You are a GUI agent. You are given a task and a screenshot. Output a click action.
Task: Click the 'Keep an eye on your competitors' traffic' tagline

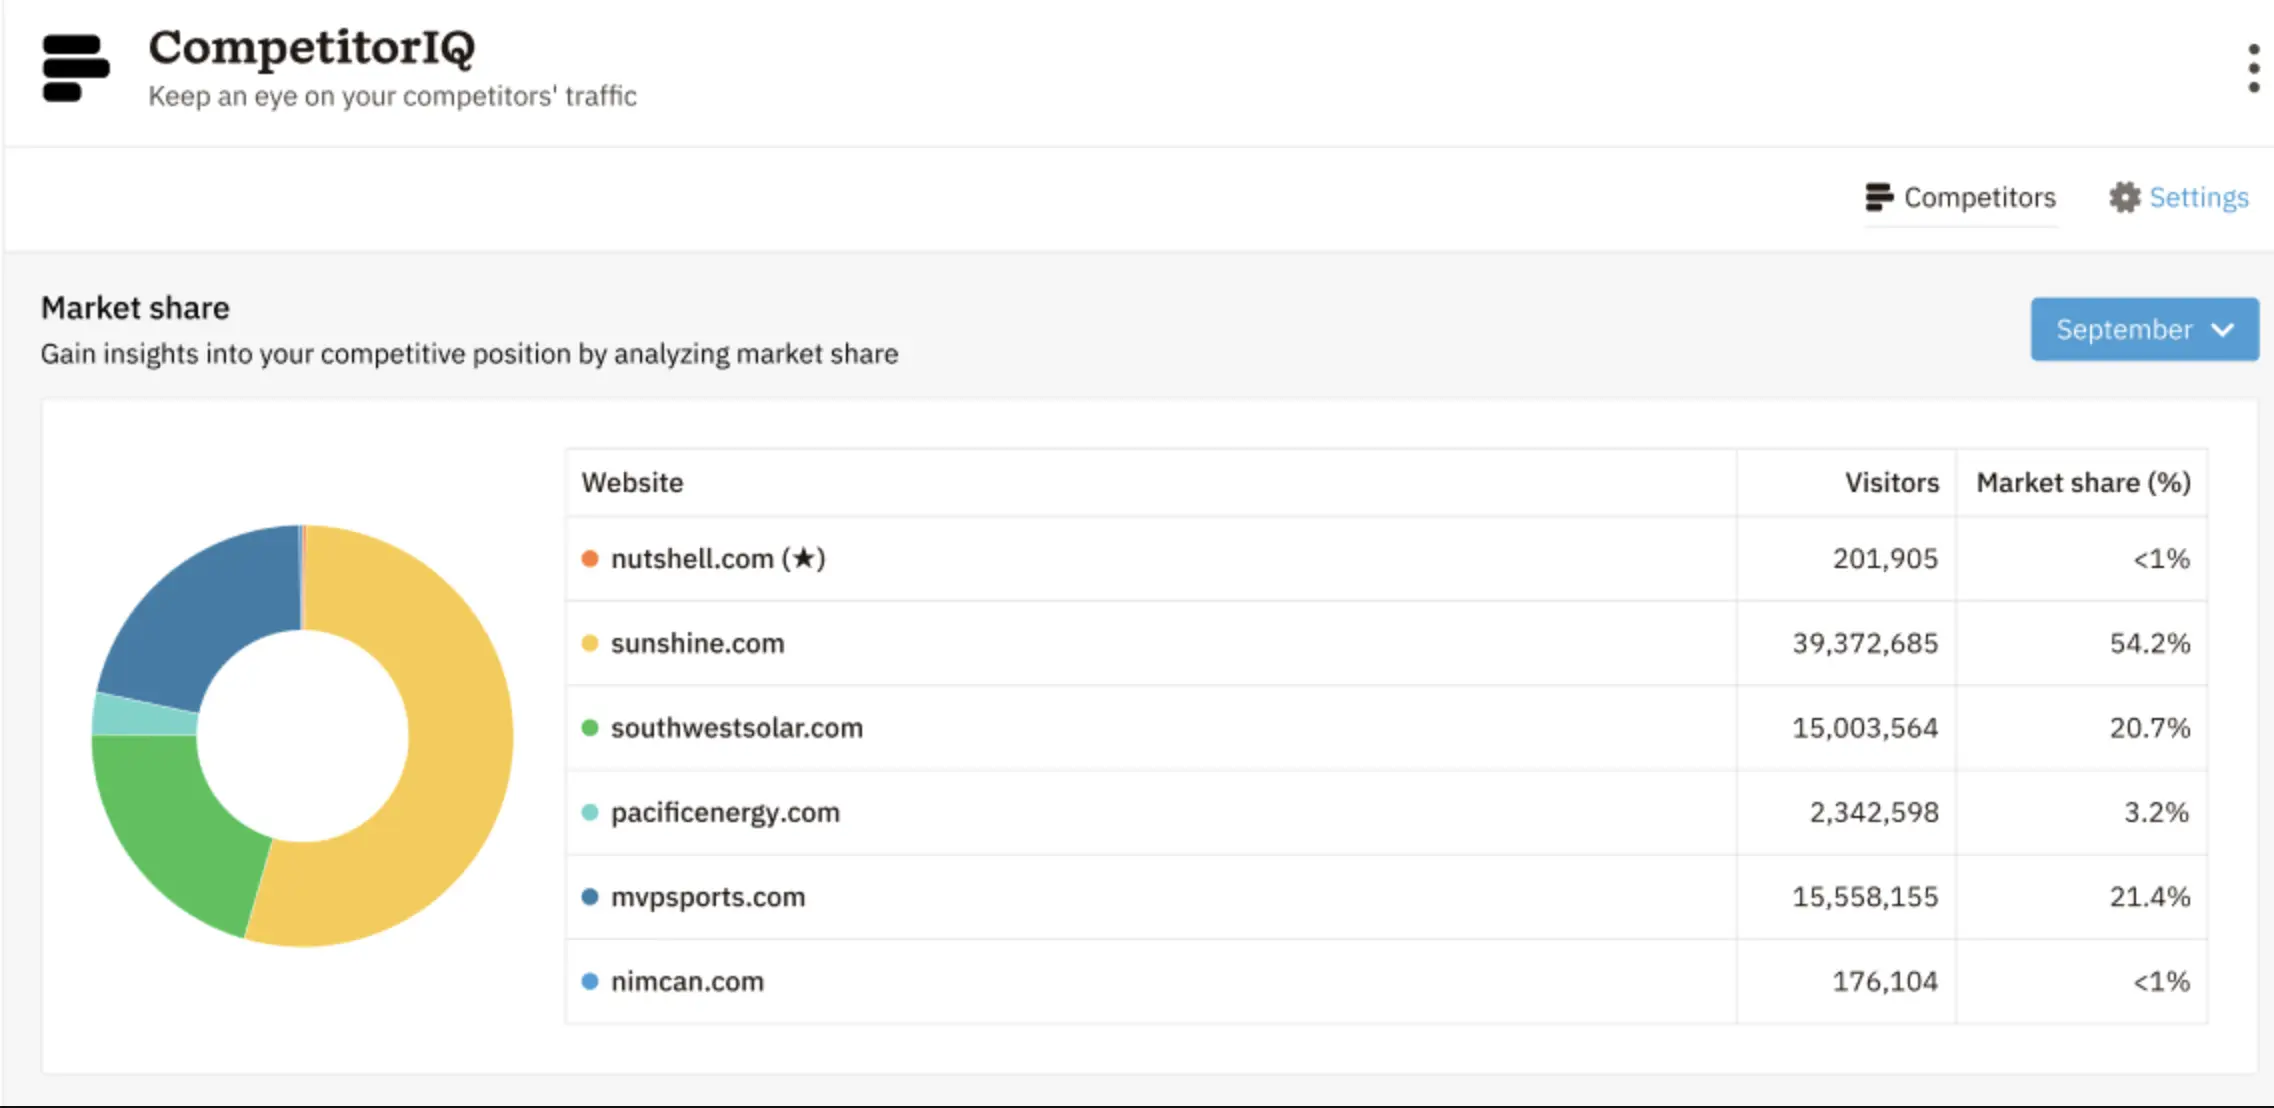[x=392, y=97]
